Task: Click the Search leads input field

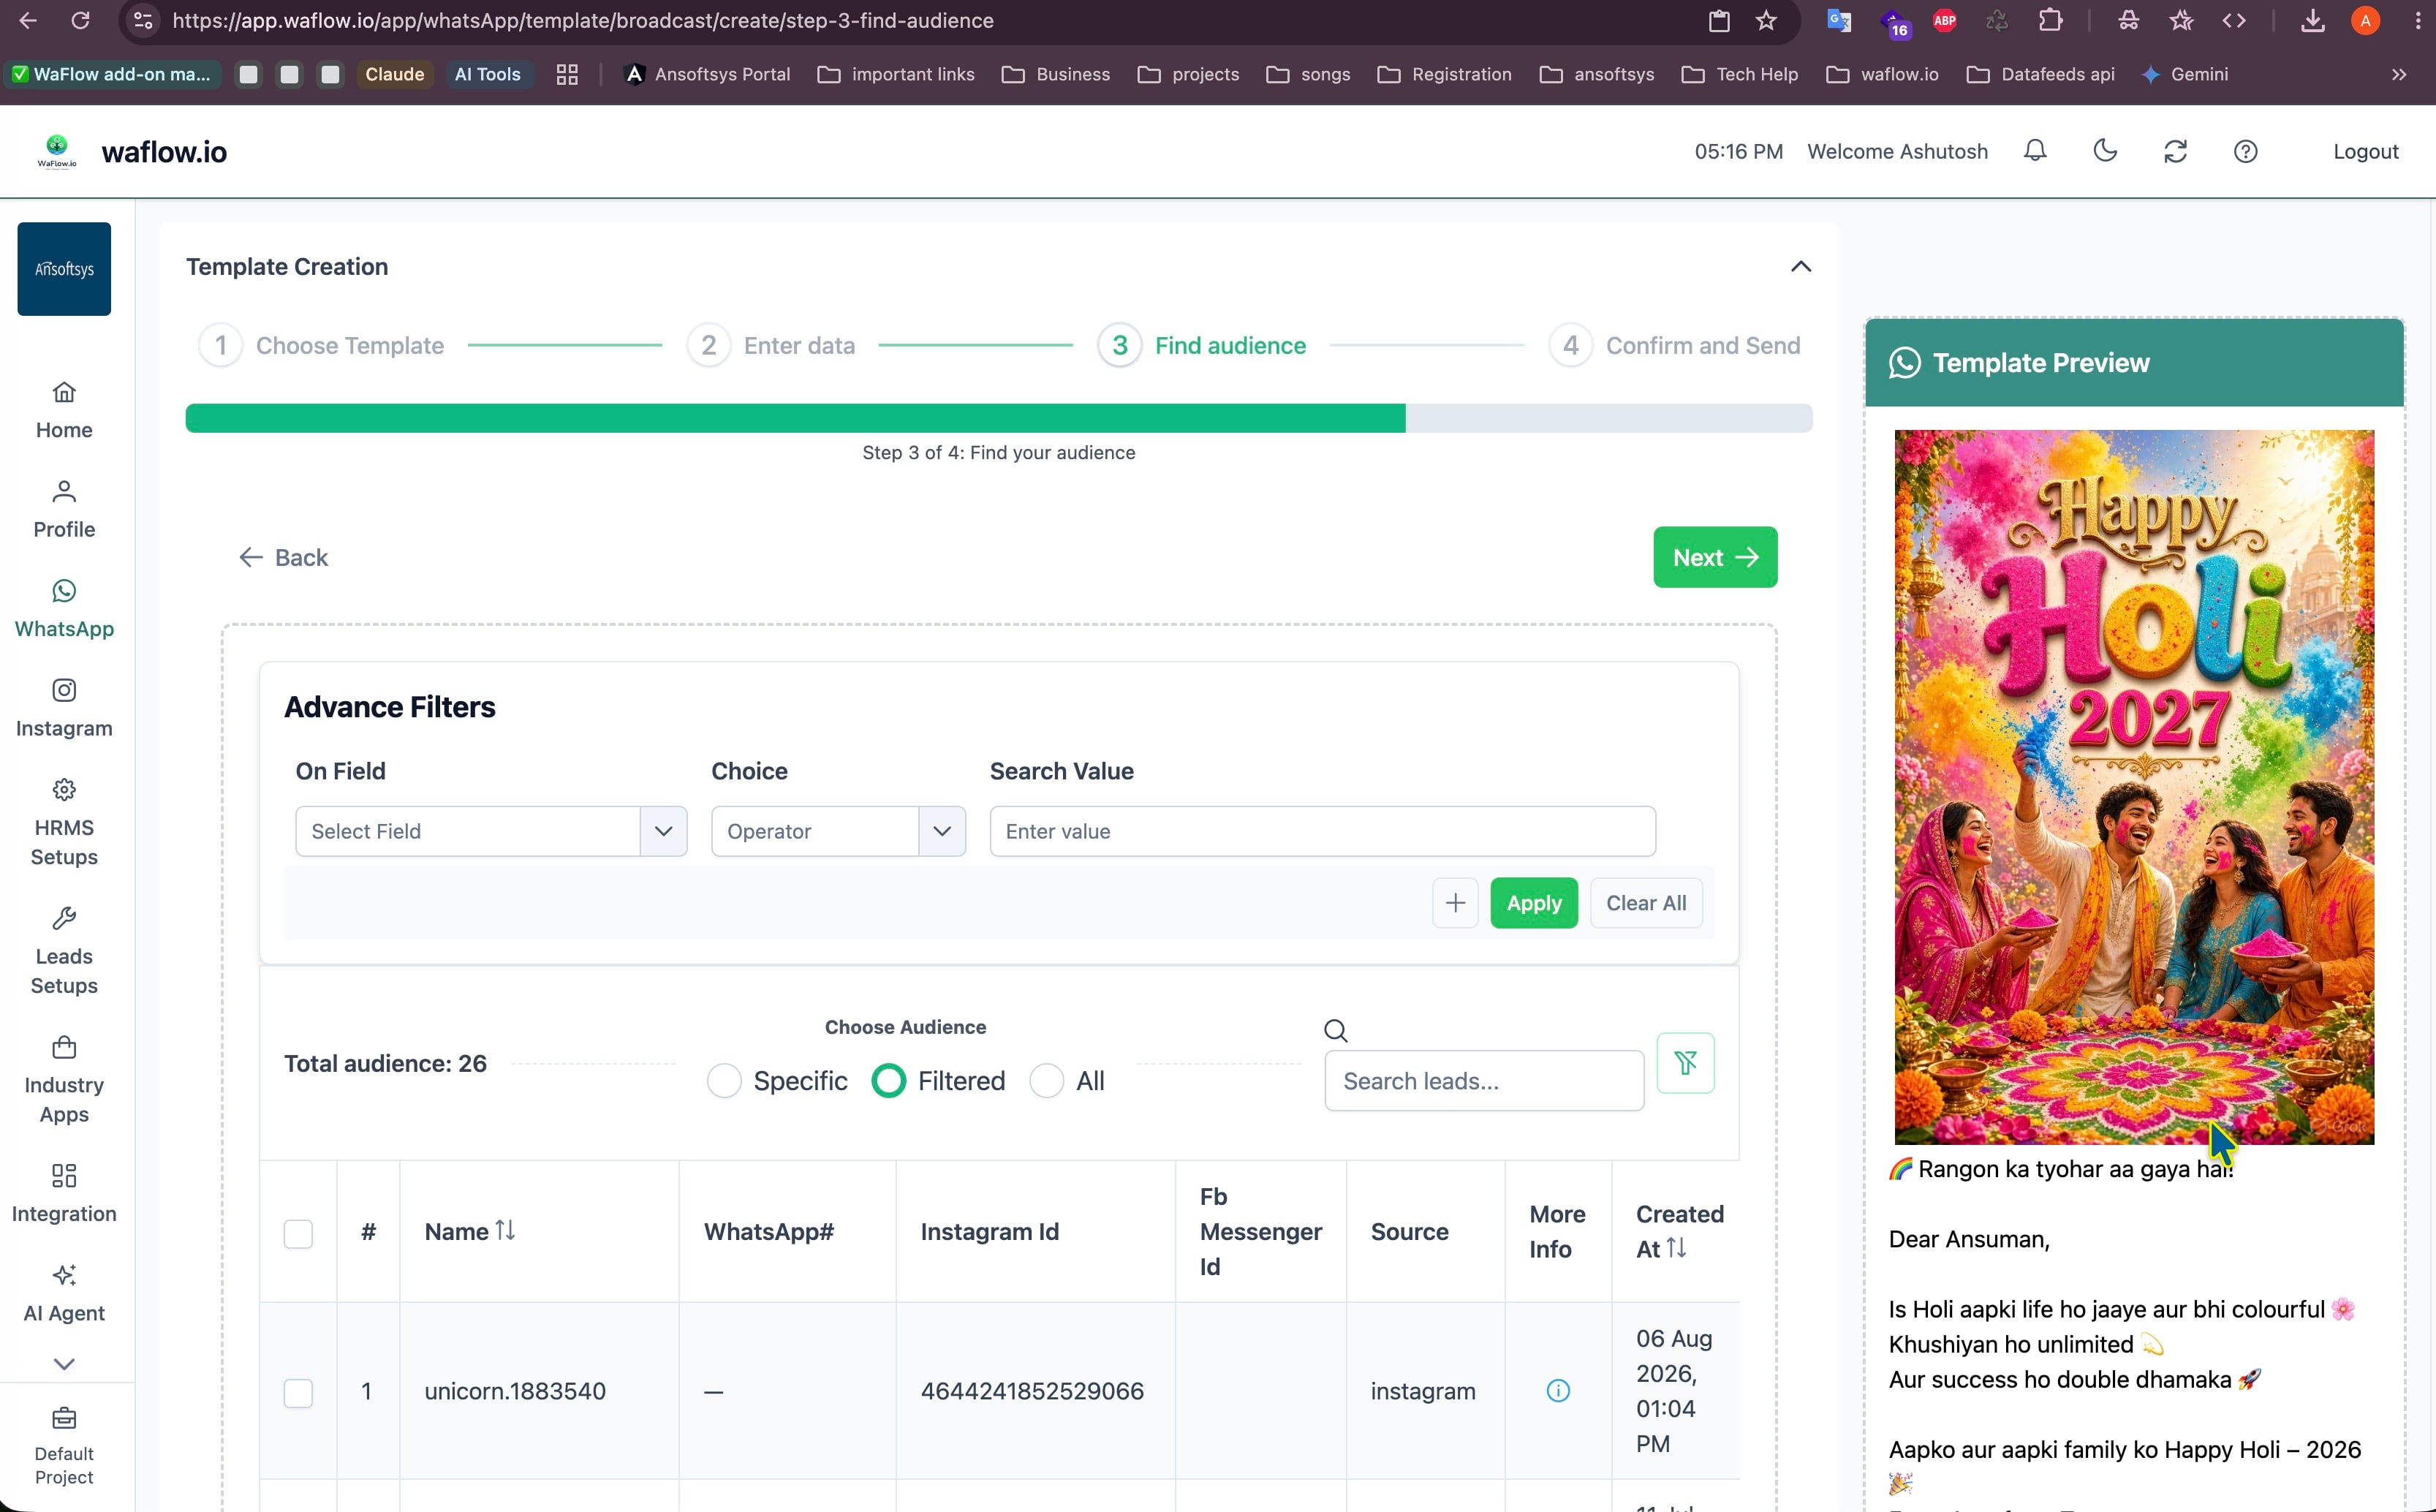Action: tap(1484, 1081)
